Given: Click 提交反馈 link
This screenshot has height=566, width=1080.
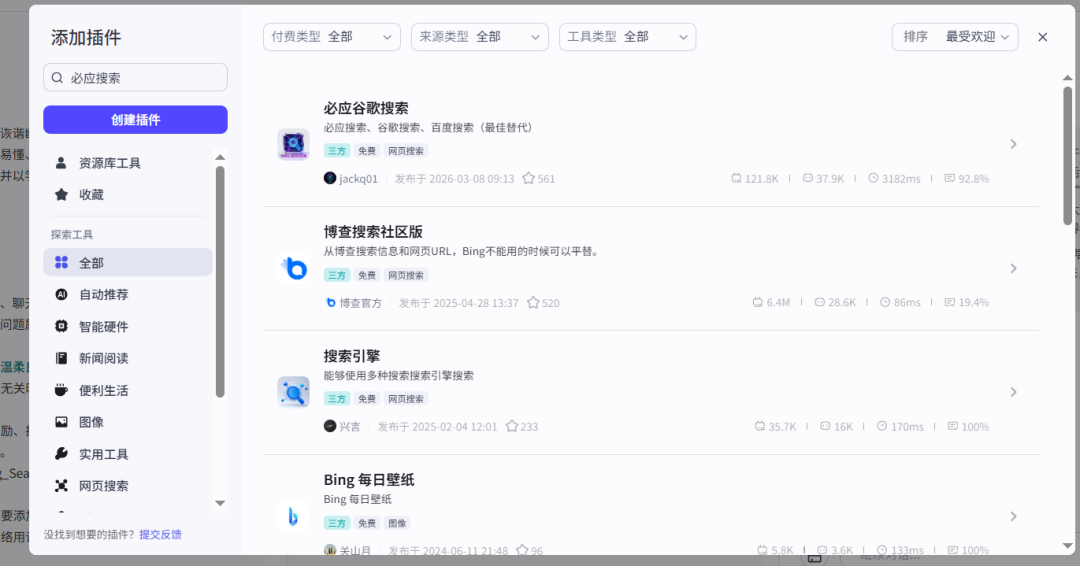Looking at the screenshot, I should [160, 534].
